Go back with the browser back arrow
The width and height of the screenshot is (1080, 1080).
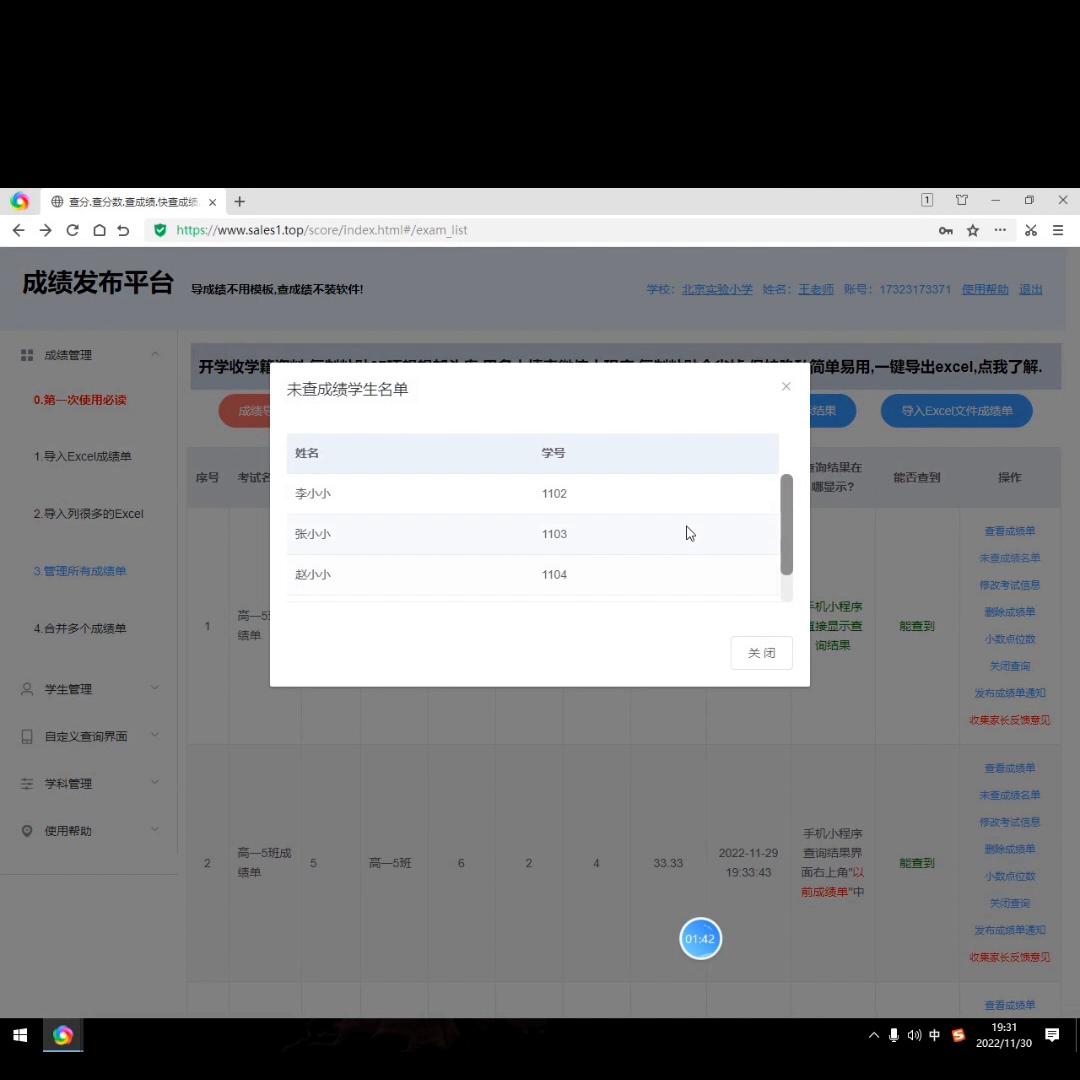tap(18, 230)
